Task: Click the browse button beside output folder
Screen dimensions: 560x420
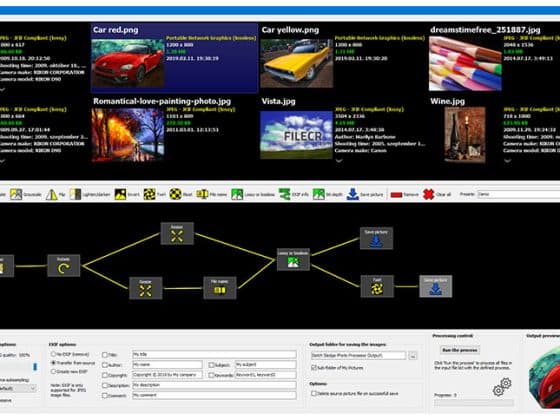Action: click(412, 355)
